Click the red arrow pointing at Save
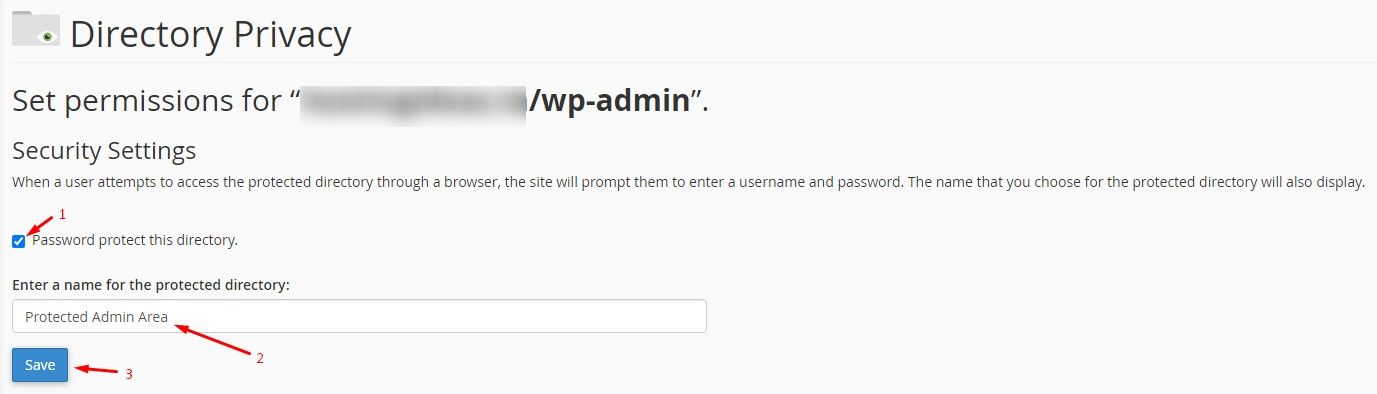 (97, 371)
